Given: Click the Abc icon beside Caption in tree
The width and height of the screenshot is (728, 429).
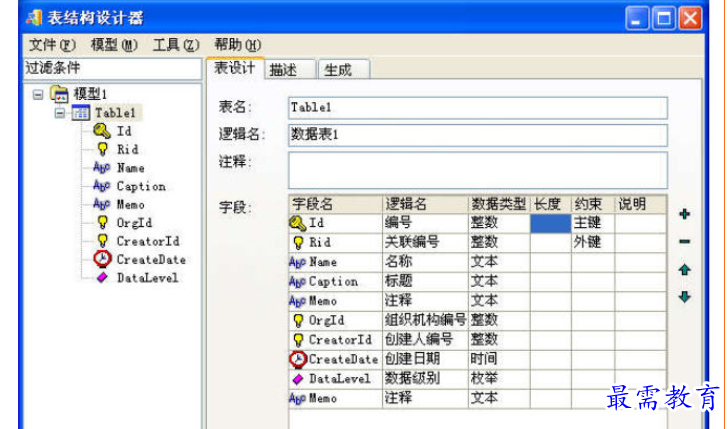Looking at the screenshot, I should pyautogui.click(x=102, y=186).
